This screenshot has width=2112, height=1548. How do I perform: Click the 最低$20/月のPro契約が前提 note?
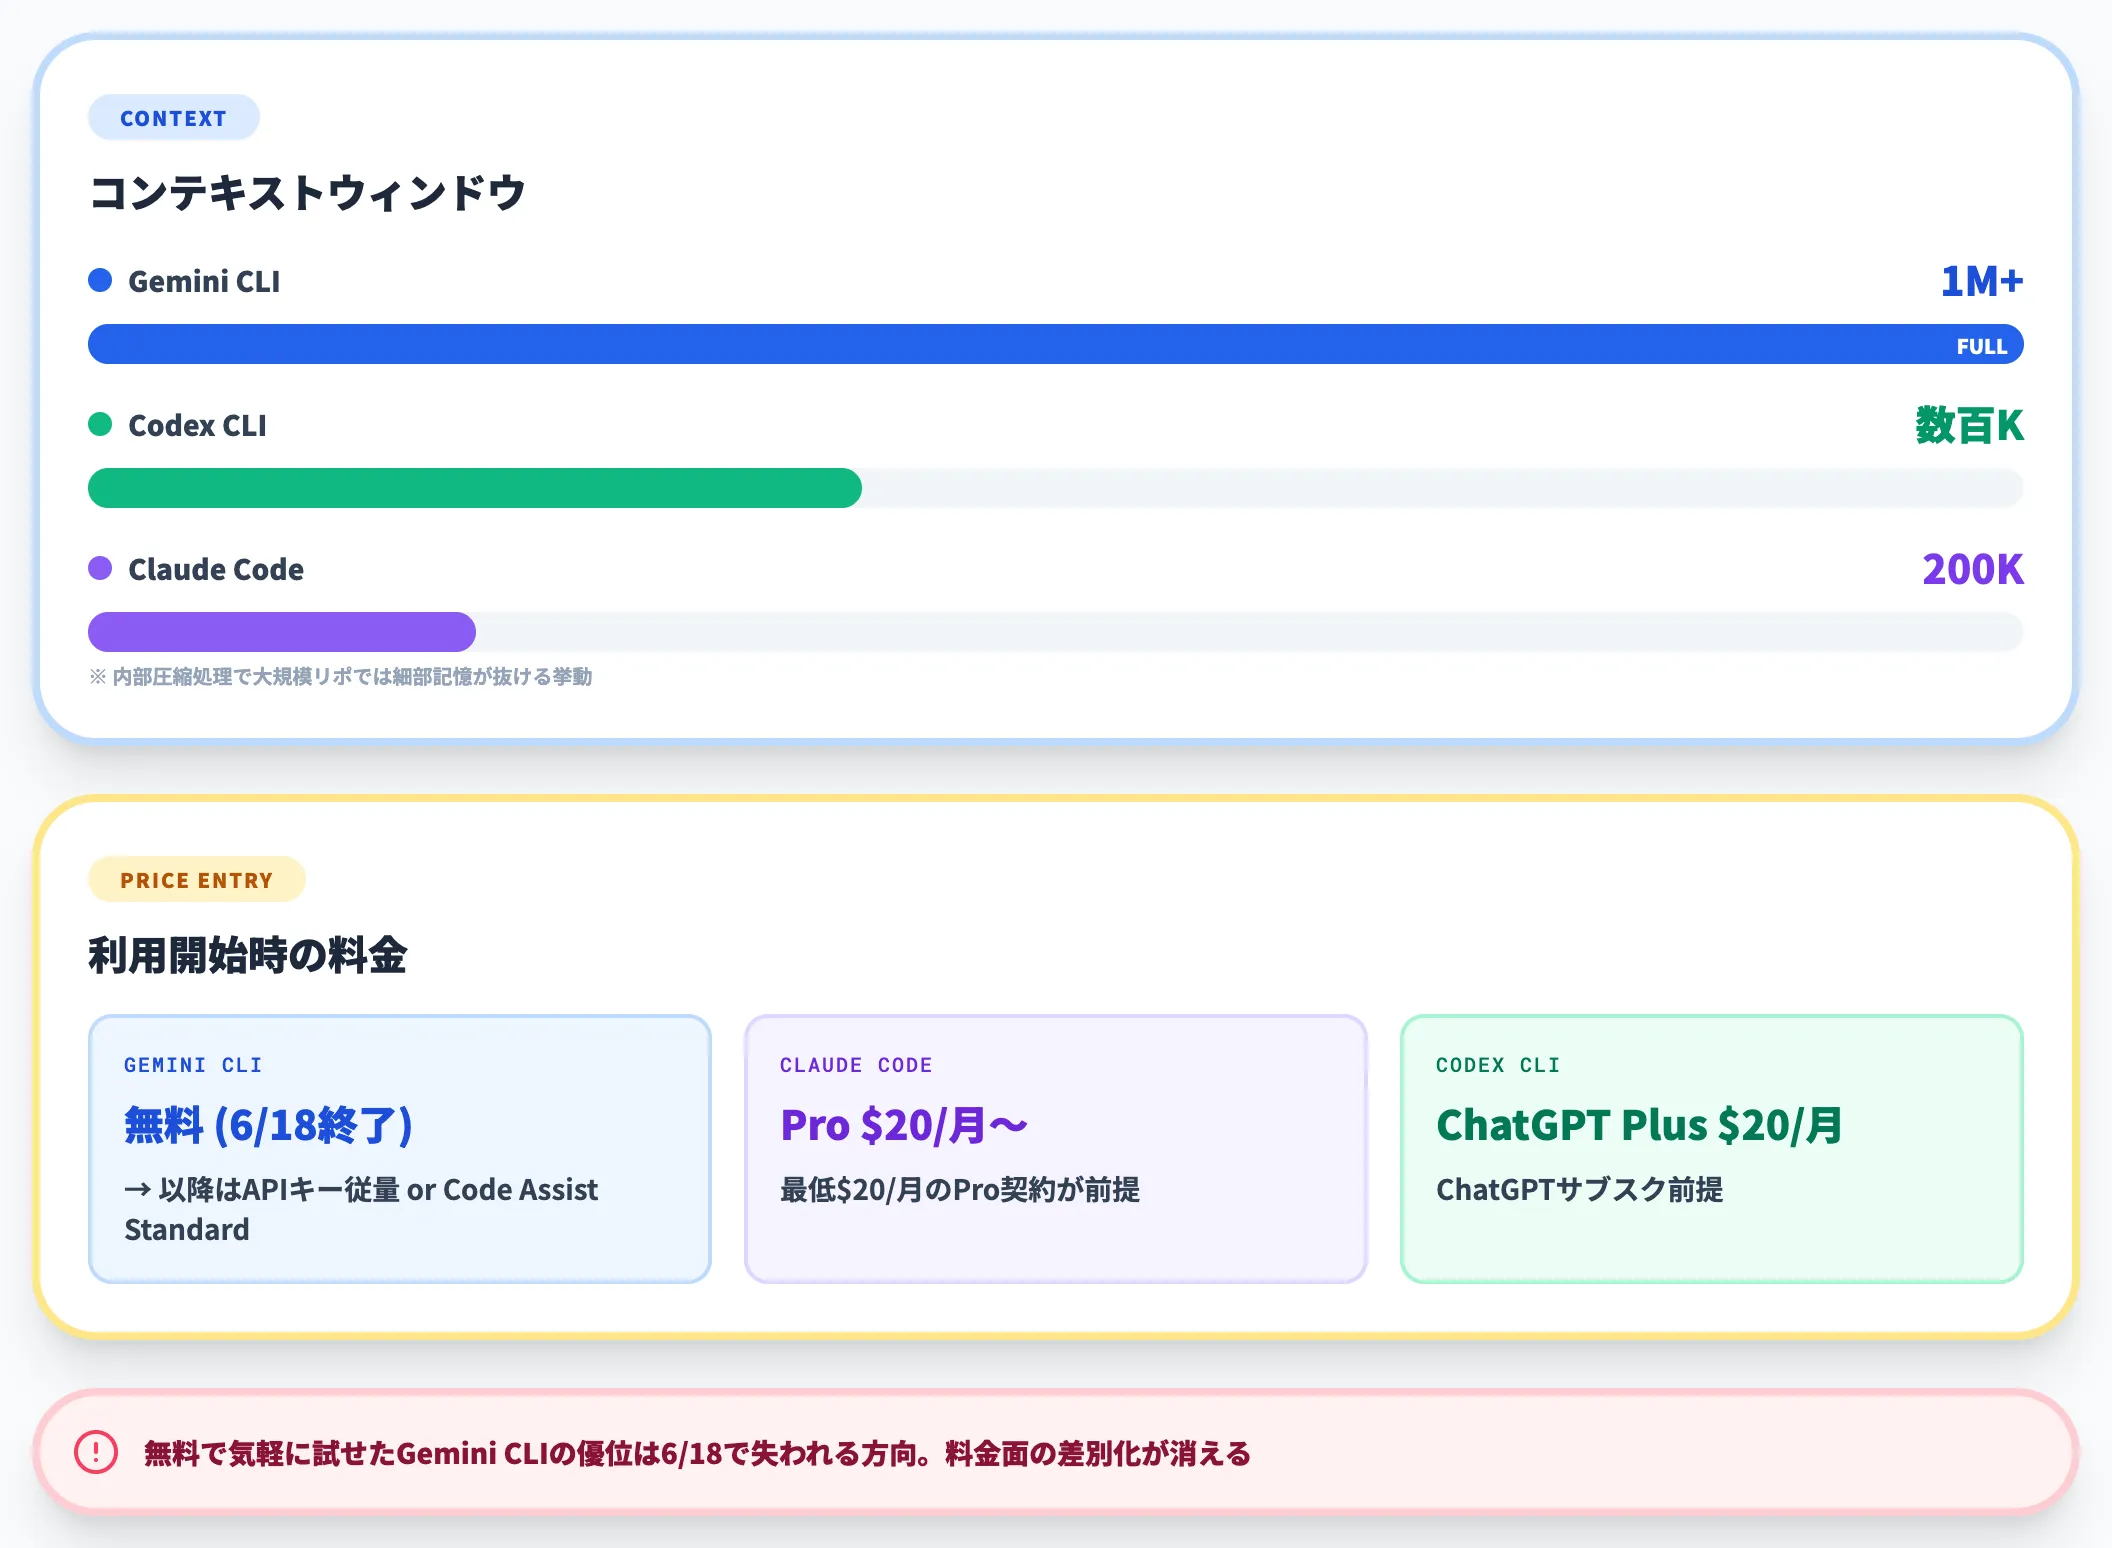coord(960,1189)
